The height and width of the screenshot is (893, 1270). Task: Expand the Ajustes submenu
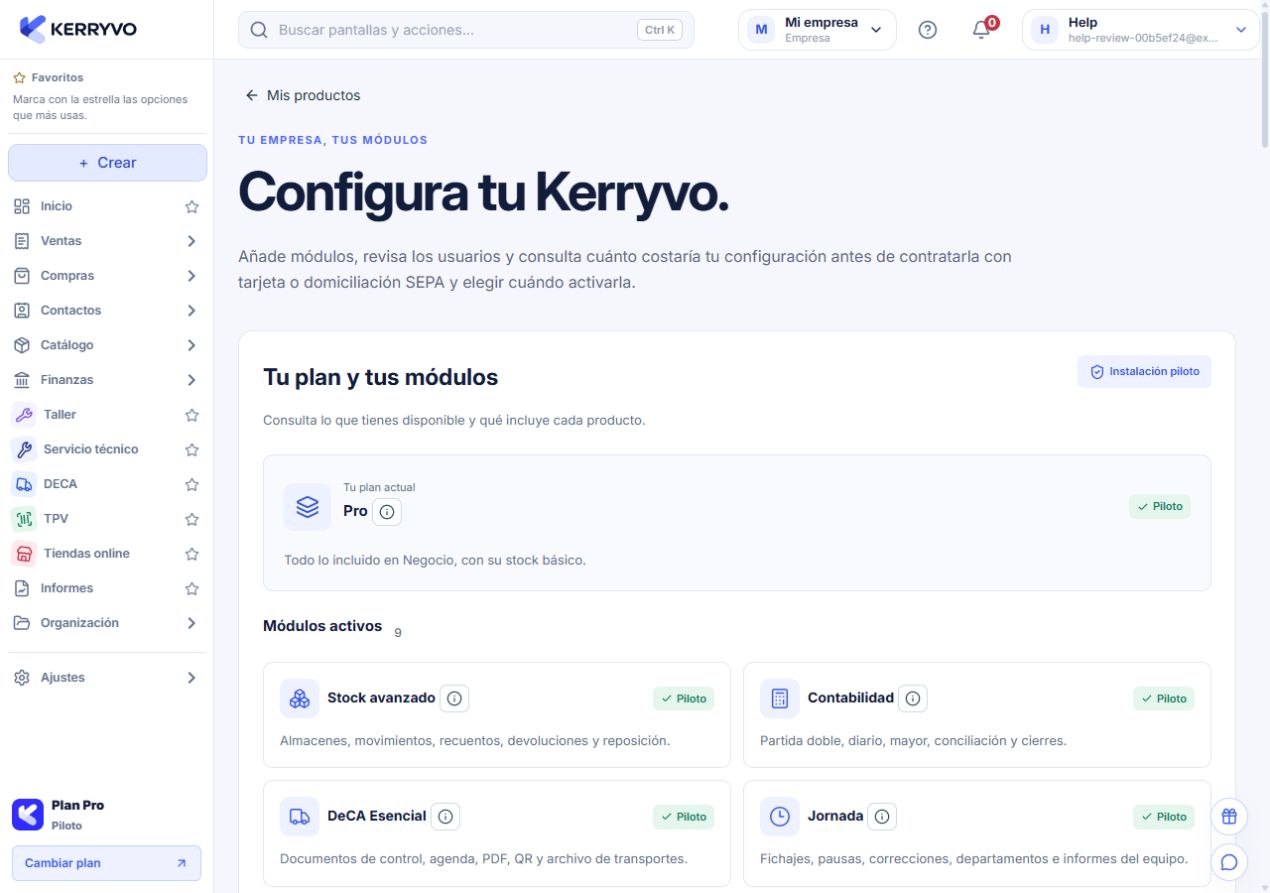tap(191, 678)
